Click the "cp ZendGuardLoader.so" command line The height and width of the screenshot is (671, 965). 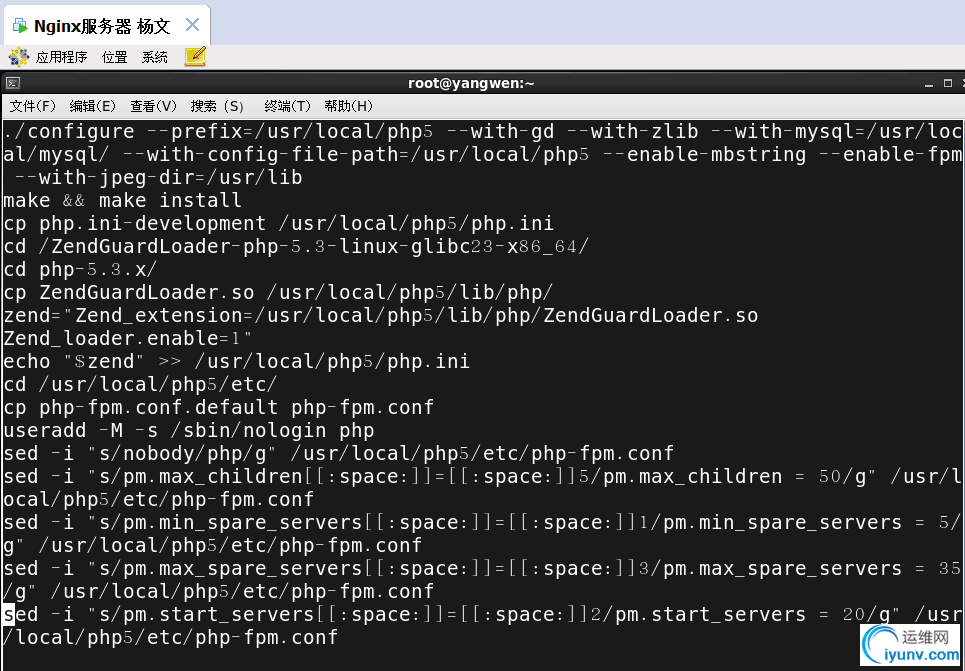(x=278, y=292)
